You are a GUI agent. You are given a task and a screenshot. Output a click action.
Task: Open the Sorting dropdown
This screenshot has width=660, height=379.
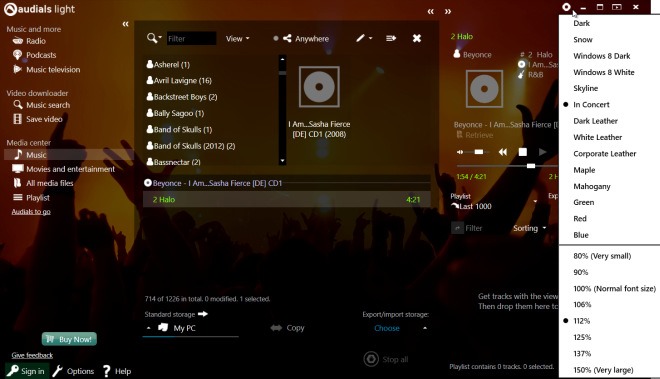point(529,228)
